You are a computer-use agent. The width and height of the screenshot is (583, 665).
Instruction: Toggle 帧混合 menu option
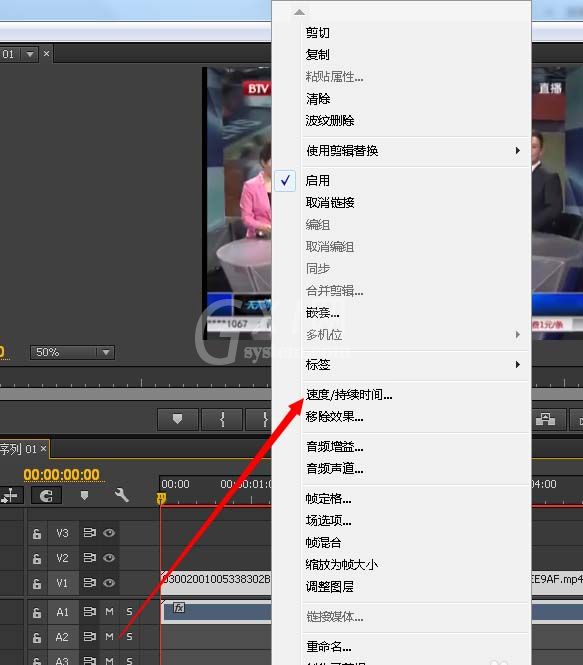point(324,542)
